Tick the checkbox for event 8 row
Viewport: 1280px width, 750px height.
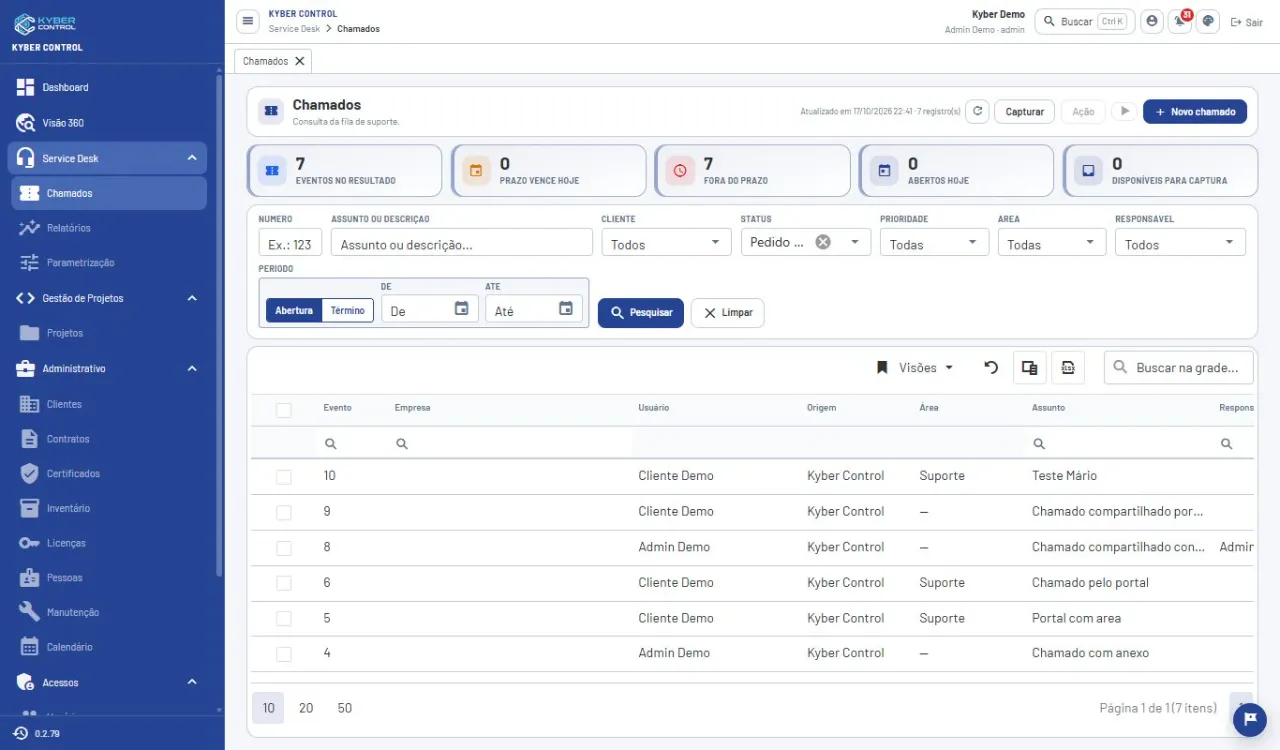tap(284, 548)
